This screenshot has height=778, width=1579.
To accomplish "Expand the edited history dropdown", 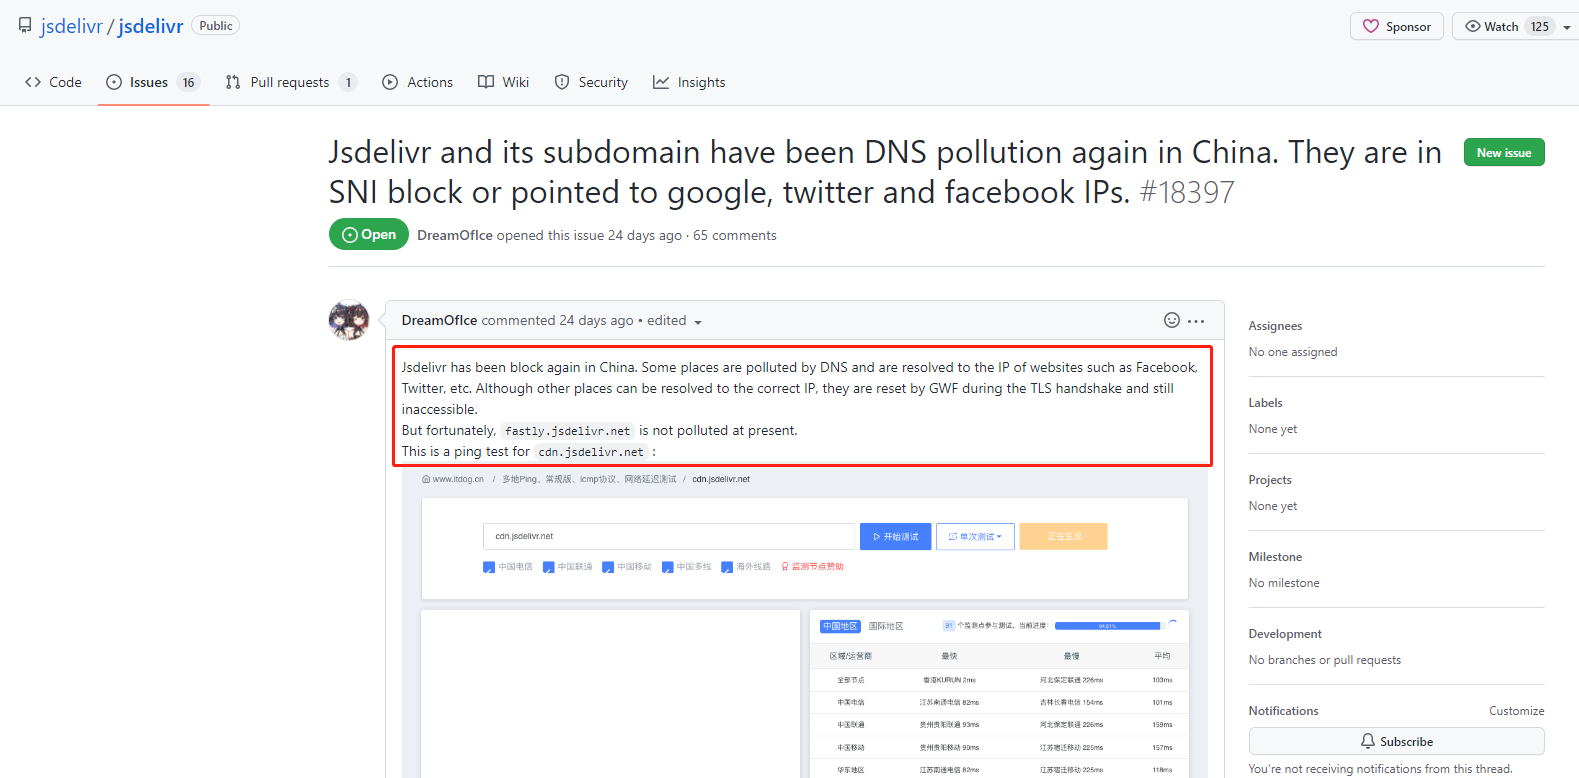I will click(x=698, y=322).
